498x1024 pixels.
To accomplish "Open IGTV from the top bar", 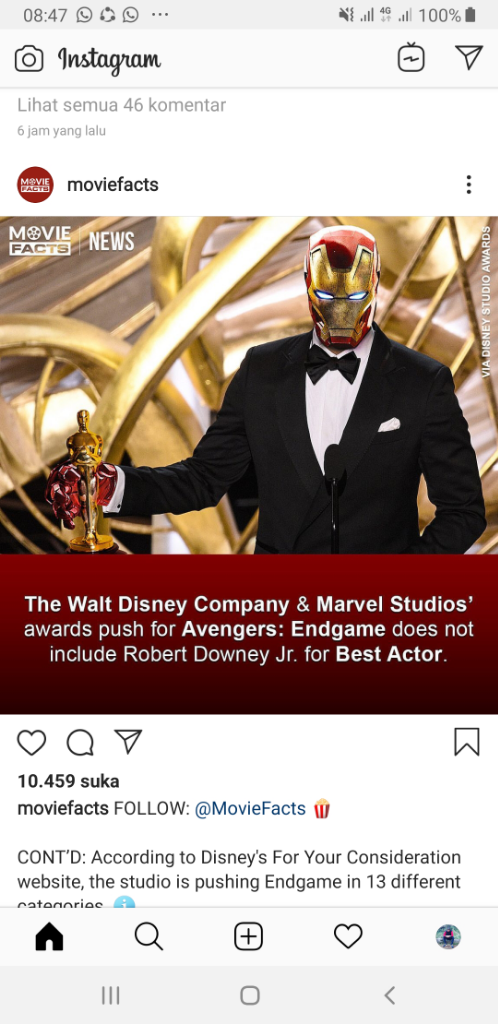I will (411, 57).
